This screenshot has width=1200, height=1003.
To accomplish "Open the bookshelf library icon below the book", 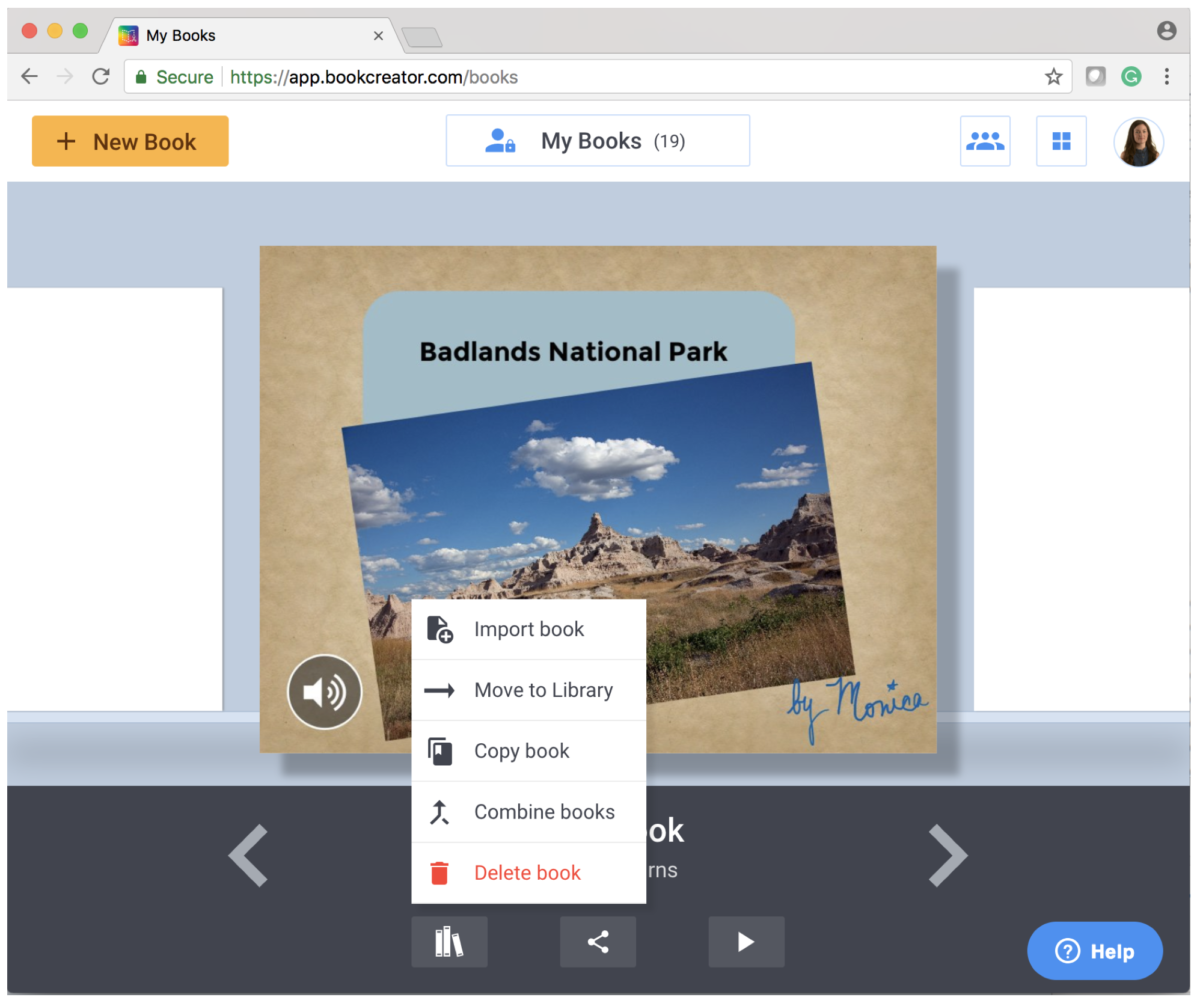I will 448,941.
